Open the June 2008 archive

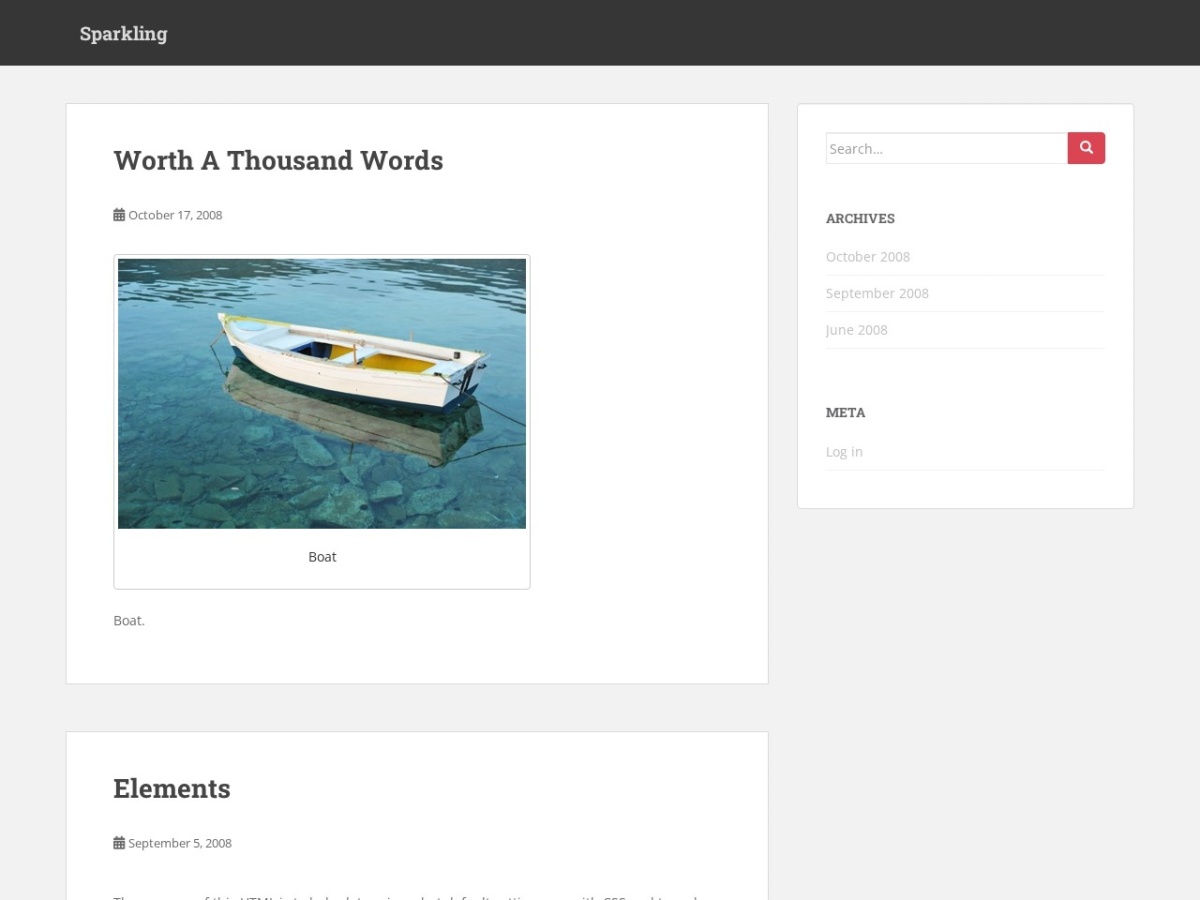(x=857, y=330)
